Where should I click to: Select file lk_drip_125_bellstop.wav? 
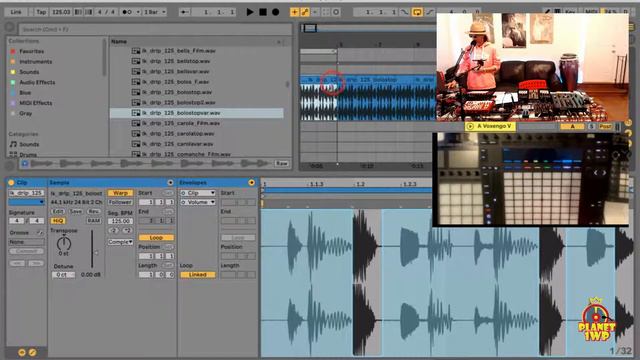pyautogui.click(x=176, y=61)
